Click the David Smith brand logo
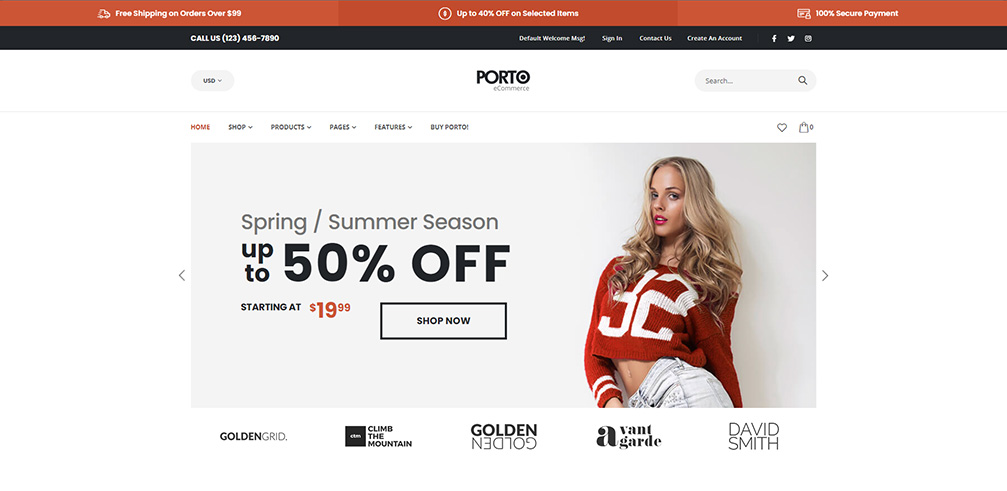Image resolution: width=1007 pixels, height=491 pixels. pos(753,436)
